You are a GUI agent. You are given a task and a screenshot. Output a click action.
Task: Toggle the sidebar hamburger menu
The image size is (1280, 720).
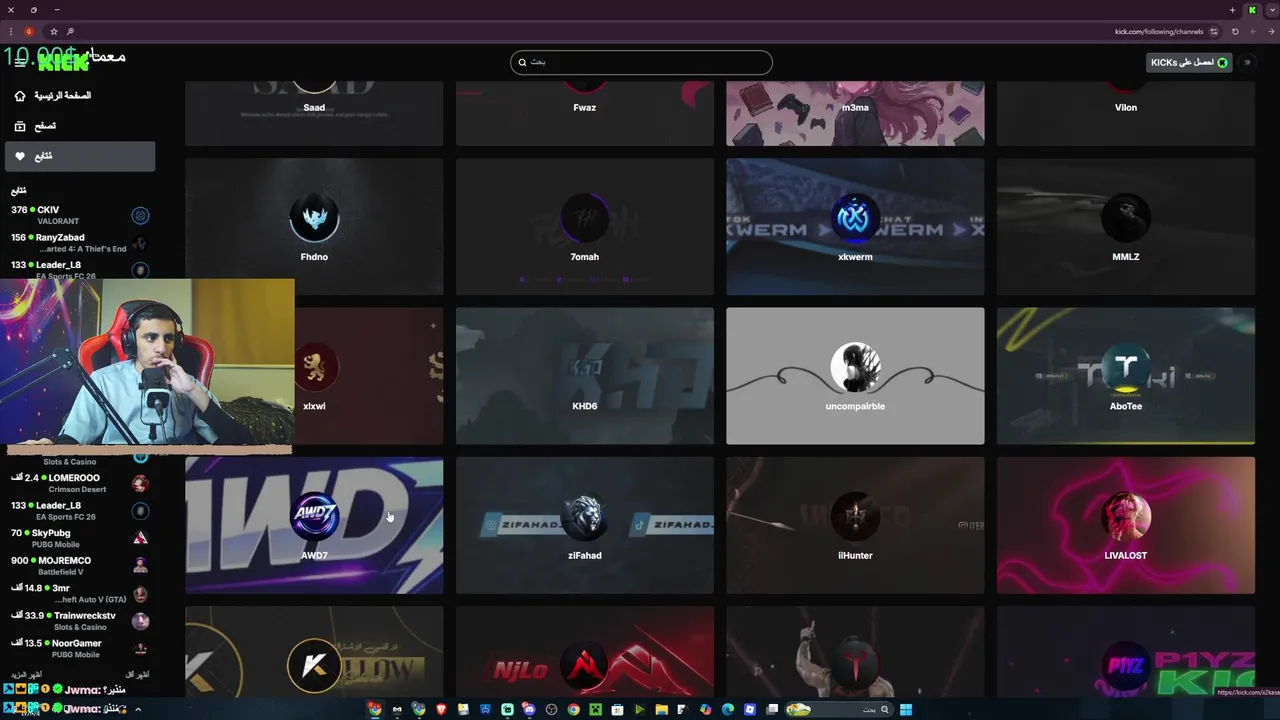[x=20, y=62]
